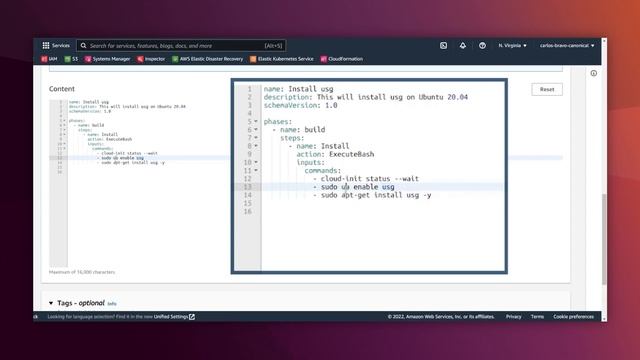Click 'cloud-init status --wait' in enlarged editor
Image resolution: width=640 pixels, height=360 pixels.
[x=370, y=179]
